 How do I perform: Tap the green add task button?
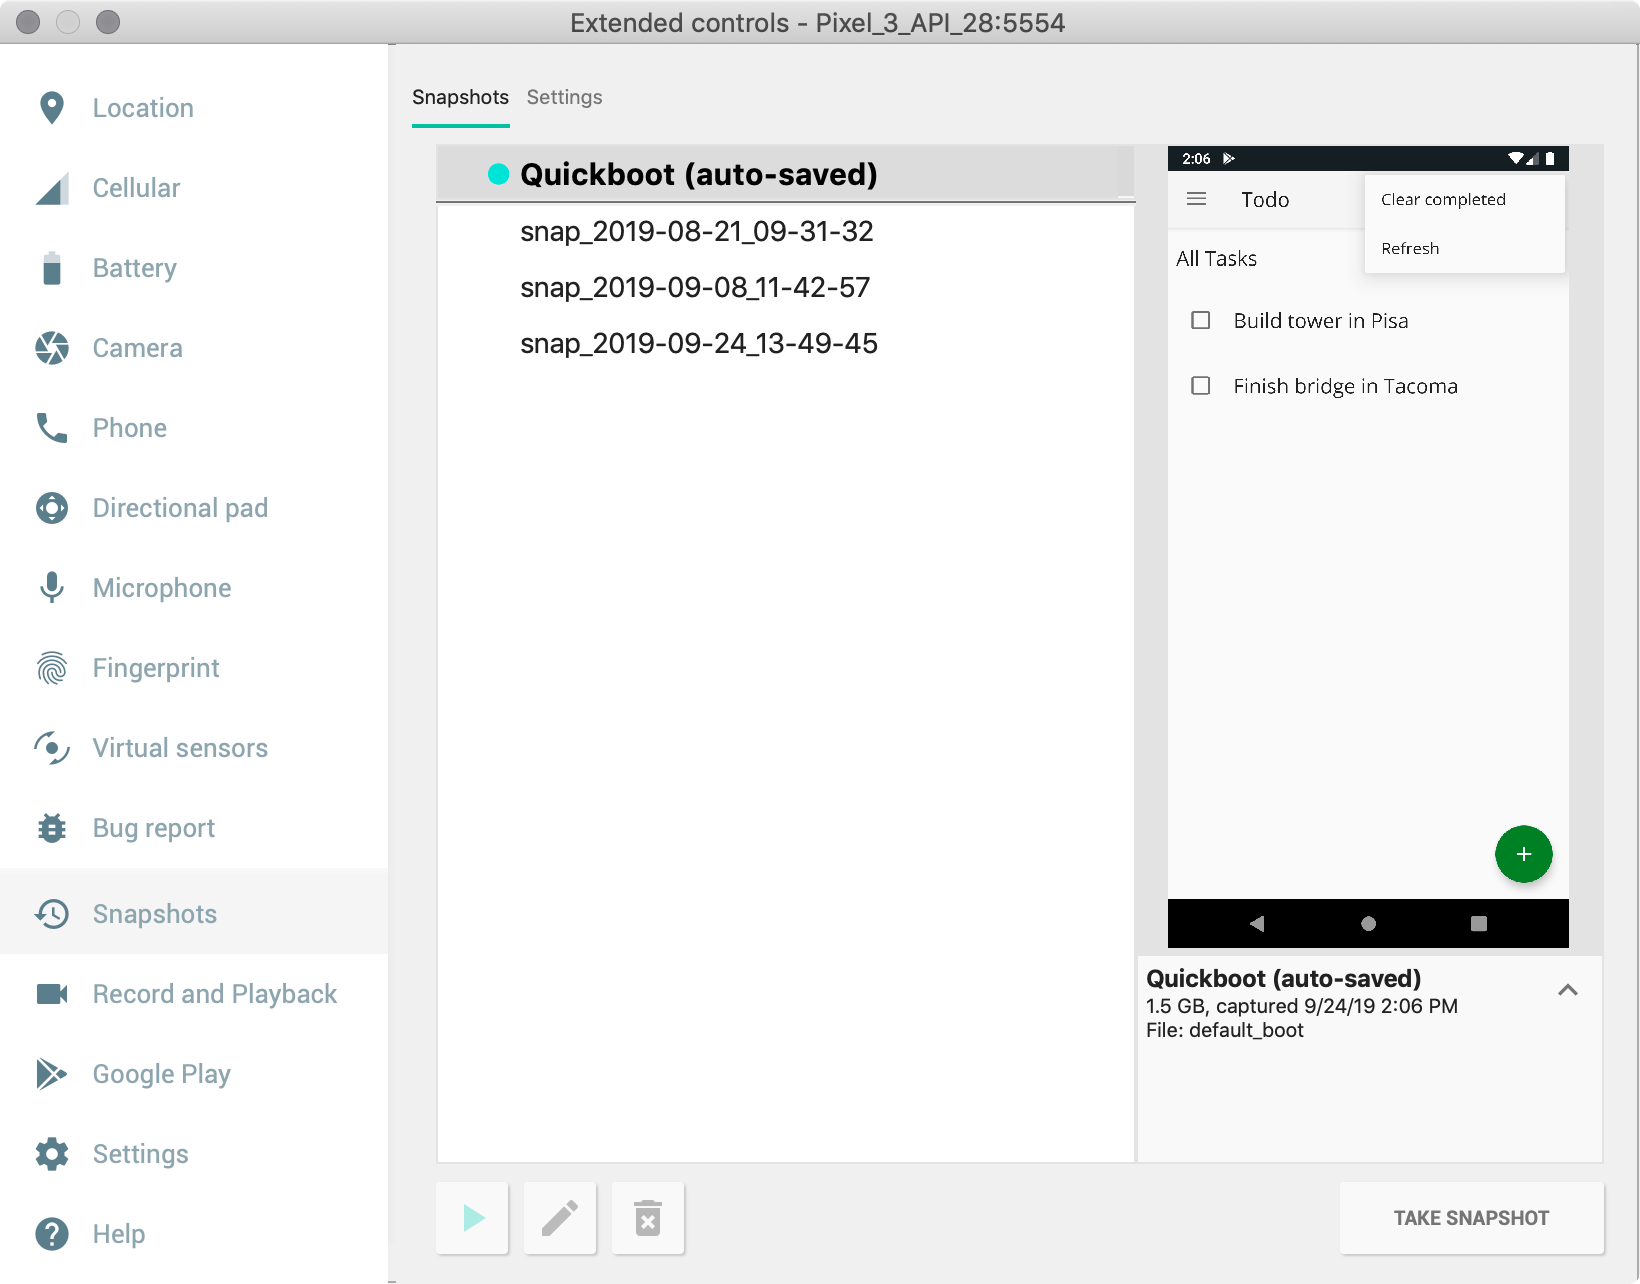pos(1523,854)
